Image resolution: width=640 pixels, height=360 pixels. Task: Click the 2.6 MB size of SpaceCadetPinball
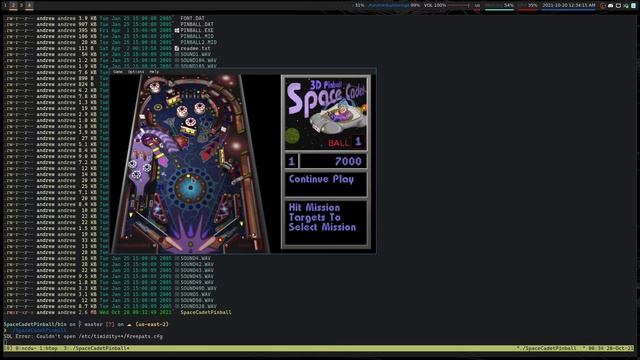pos(87,312)
